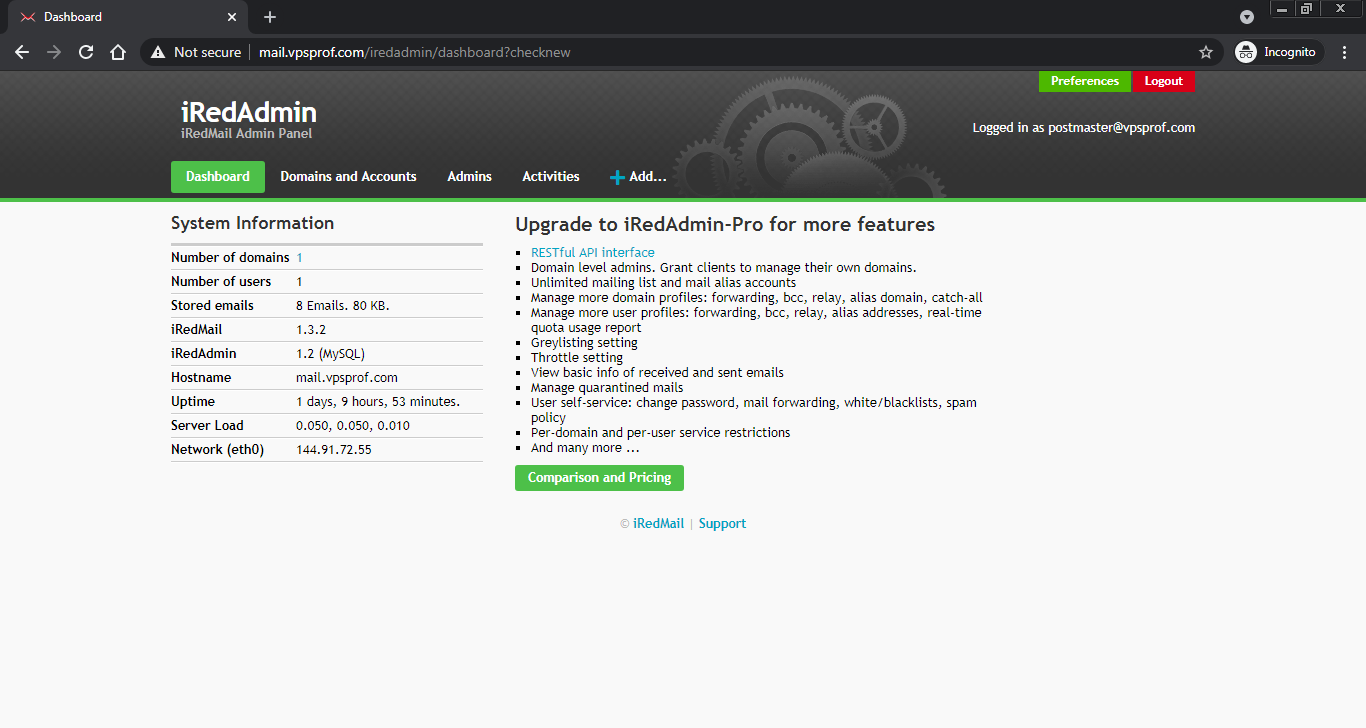
Task: Click the 'Throttle setting' list item
Action: (x=577, y=357)
